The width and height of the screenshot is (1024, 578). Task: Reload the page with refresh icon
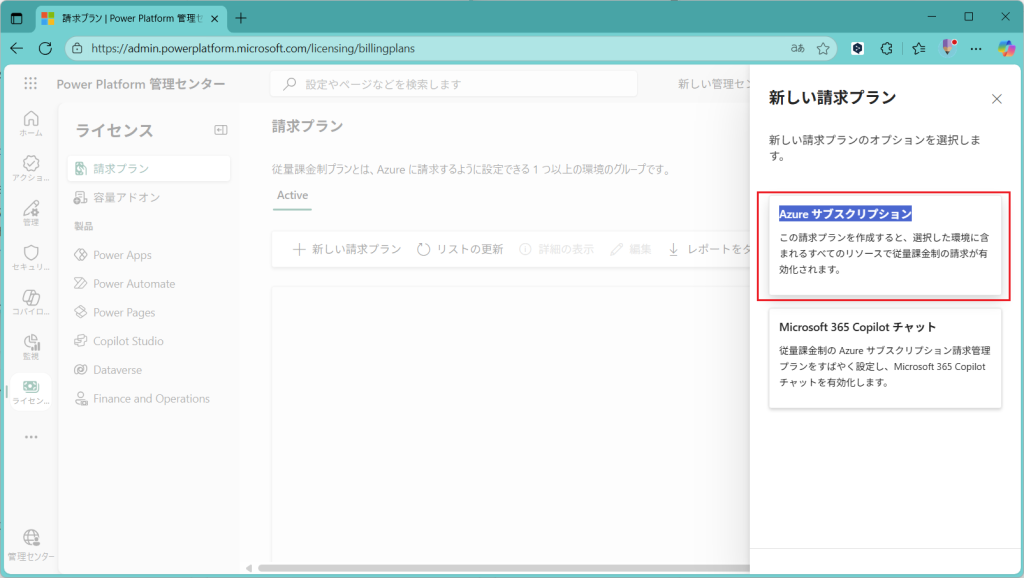(x=45, y=48)
